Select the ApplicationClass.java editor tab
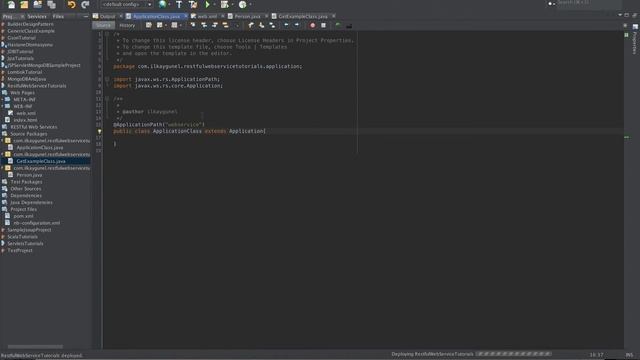The image size is (640, 360). pos(156,16)
